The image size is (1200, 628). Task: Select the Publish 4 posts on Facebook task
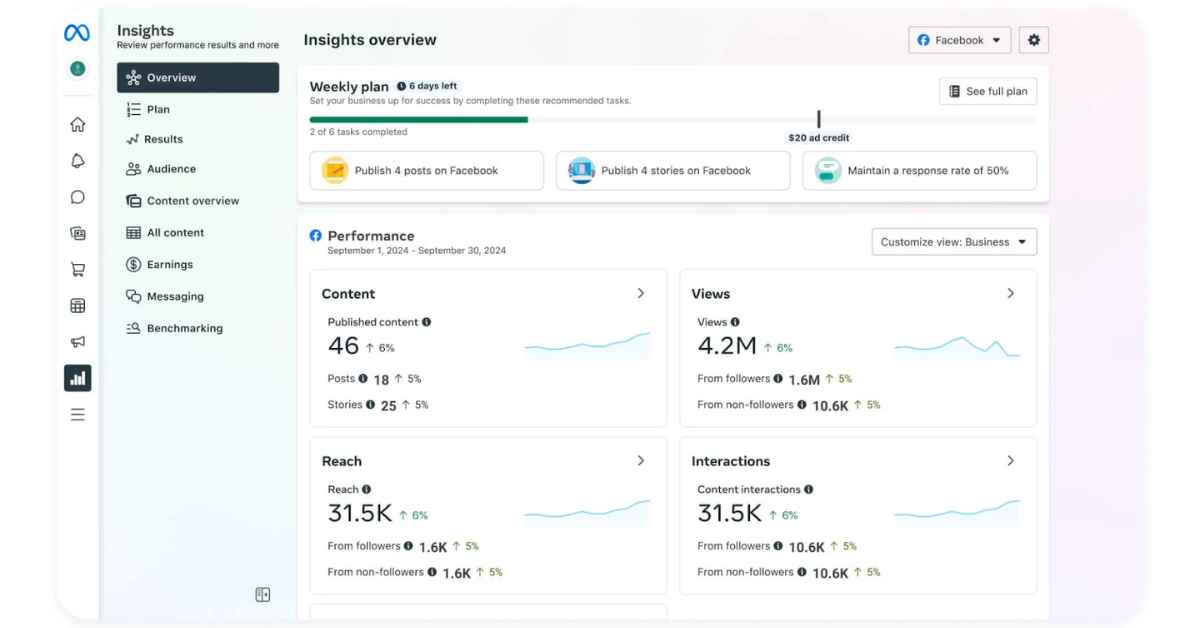[427, 170]
